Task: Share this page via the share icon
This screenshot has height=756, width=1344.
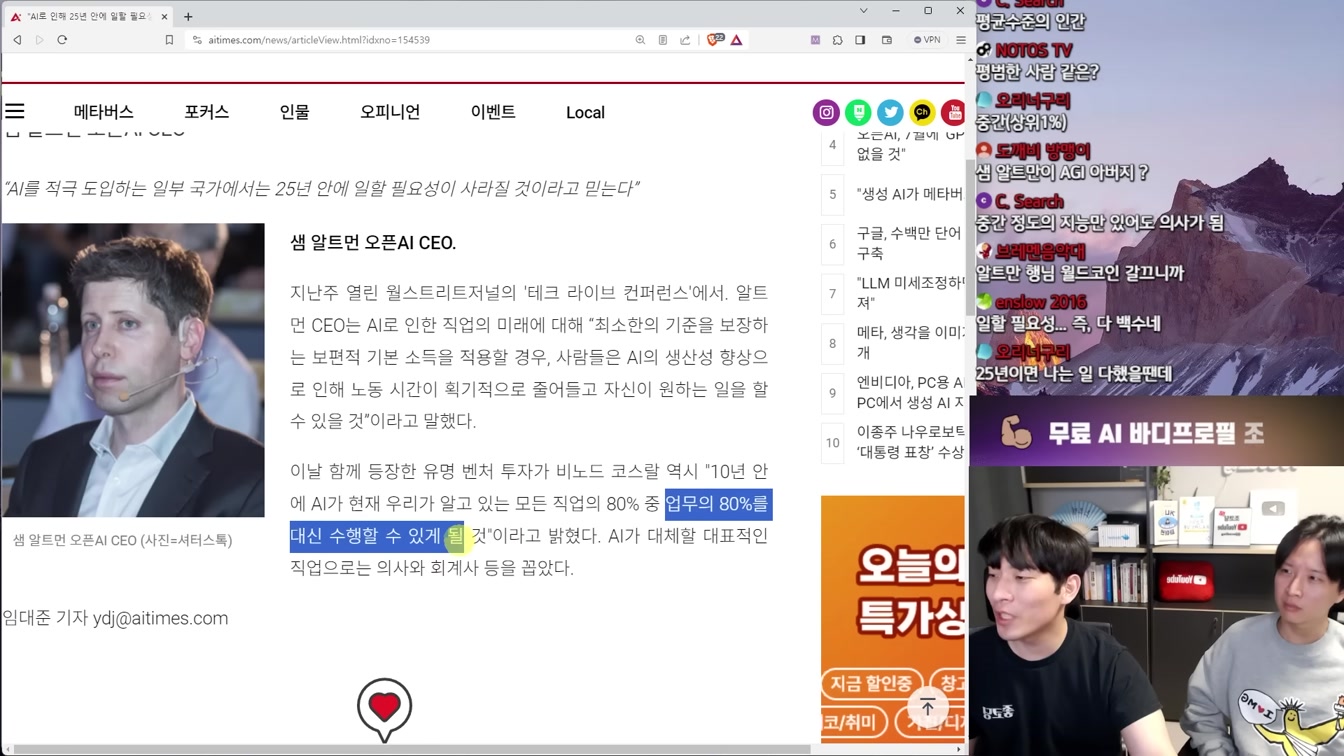Action: point(685,40)
